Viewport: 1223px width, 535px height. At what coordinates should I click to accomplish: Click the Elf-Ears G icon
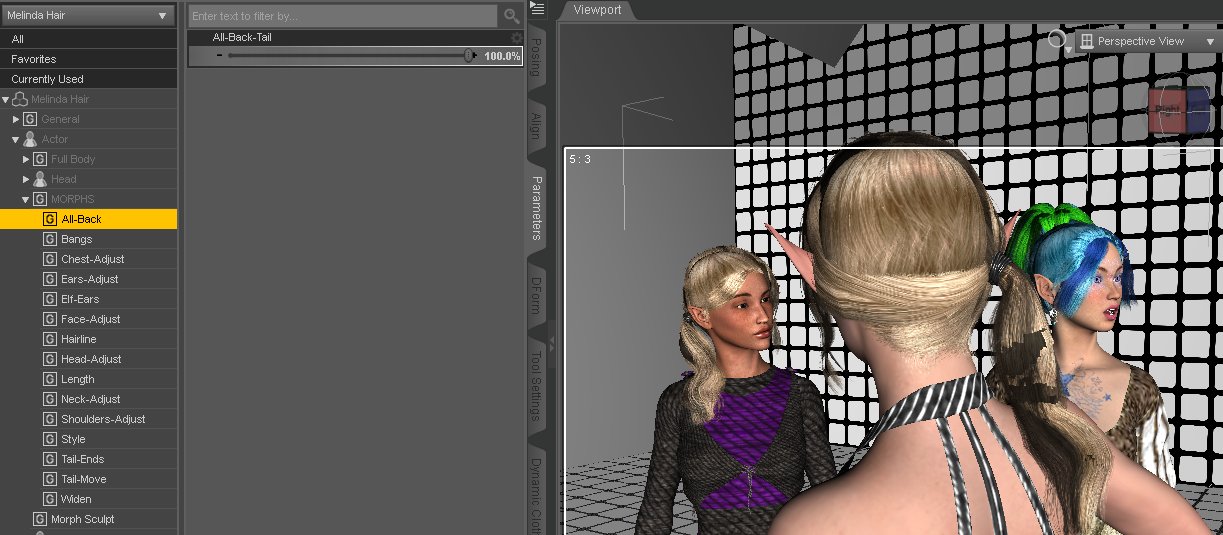(x=50, y=299)
